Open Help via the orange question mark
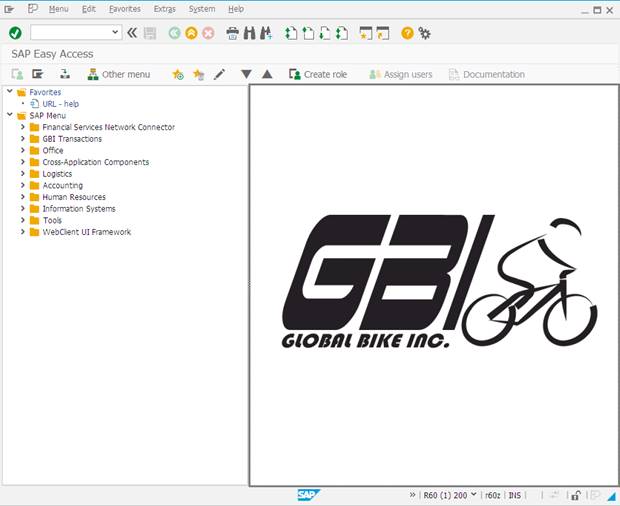 pyautogui.click(x=407, y=33)
